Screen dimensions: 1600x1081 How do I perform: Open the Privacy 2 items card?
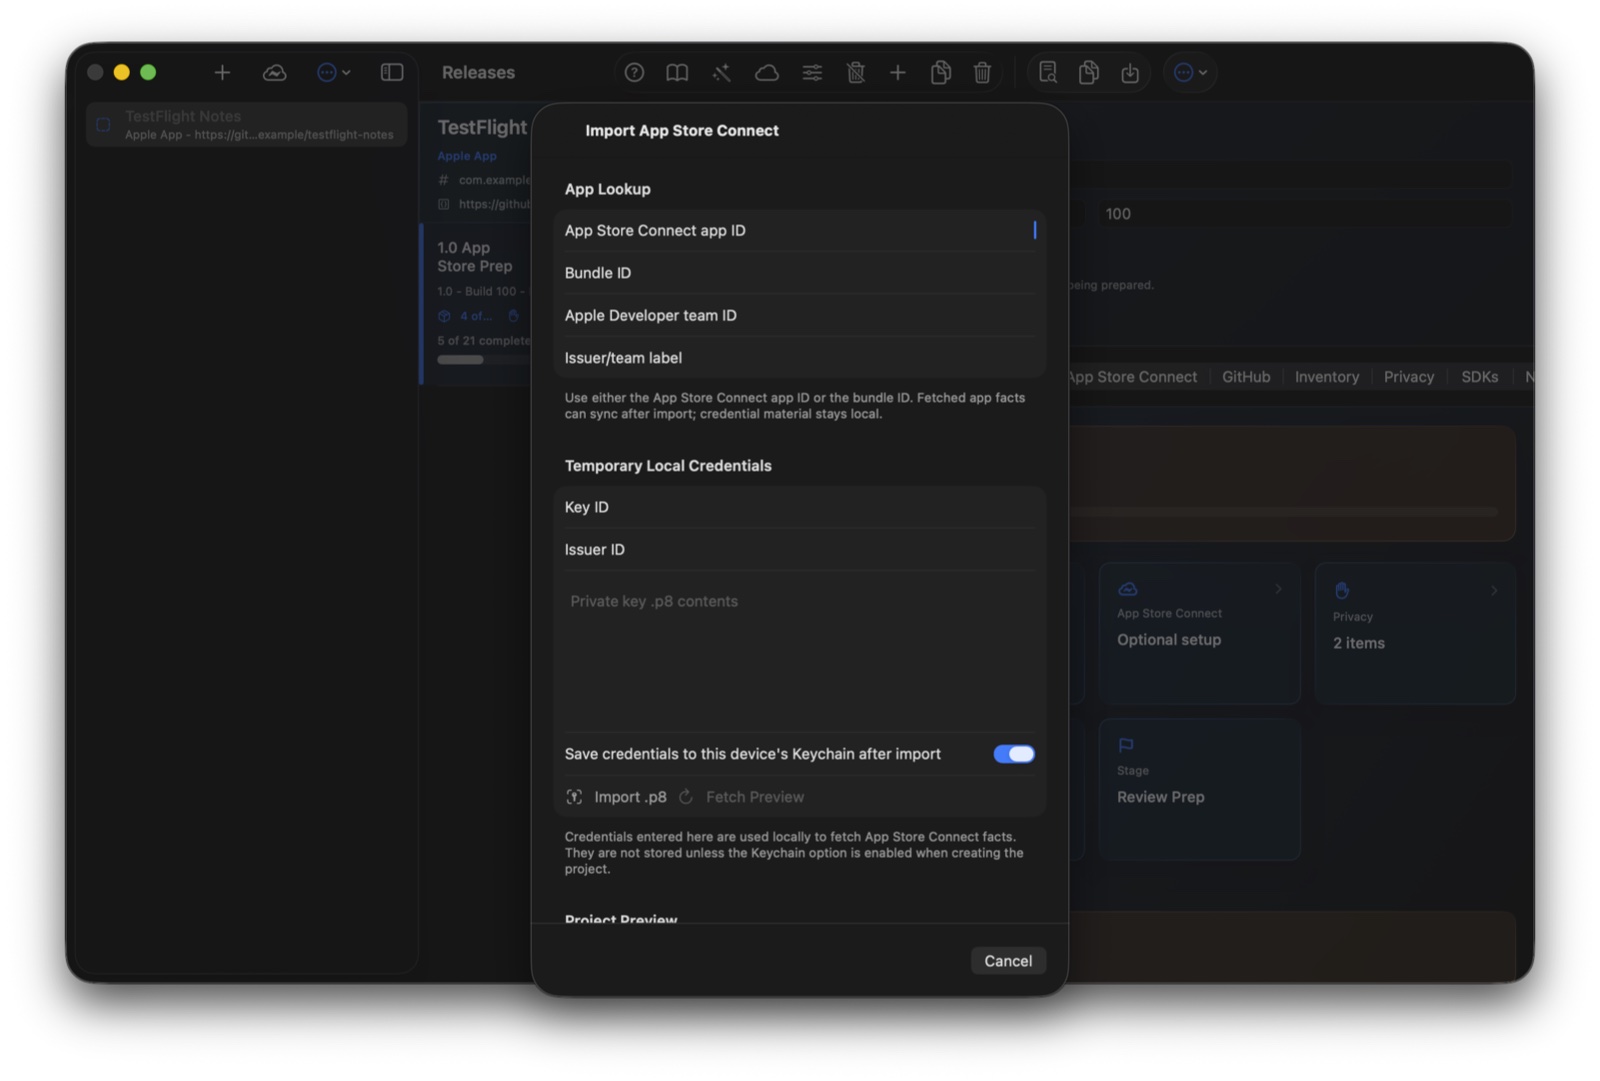1415,634
